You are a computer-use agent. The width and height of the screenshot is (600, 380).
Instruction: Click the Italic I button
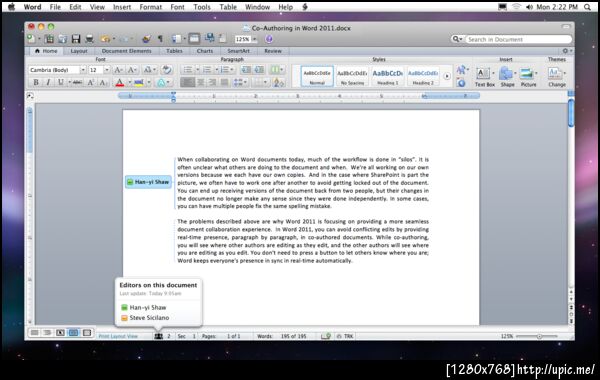[48, 82]
